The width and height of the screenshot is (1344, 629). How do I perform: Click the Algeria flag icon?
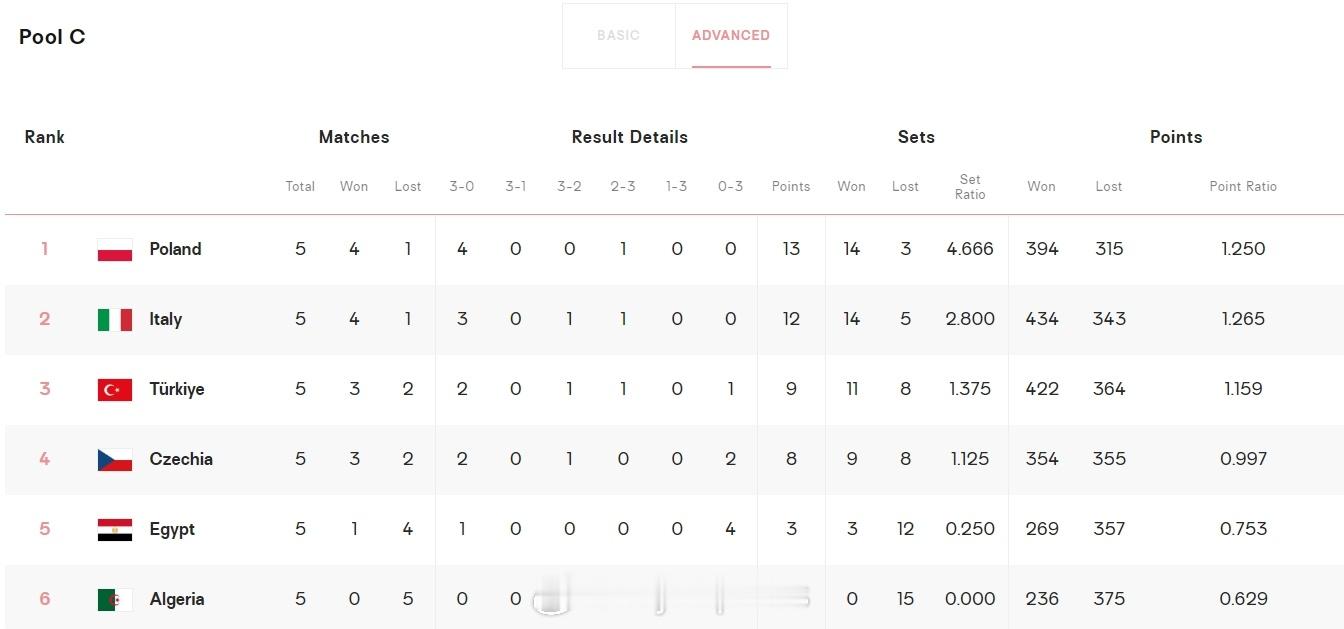click(115, 600)
